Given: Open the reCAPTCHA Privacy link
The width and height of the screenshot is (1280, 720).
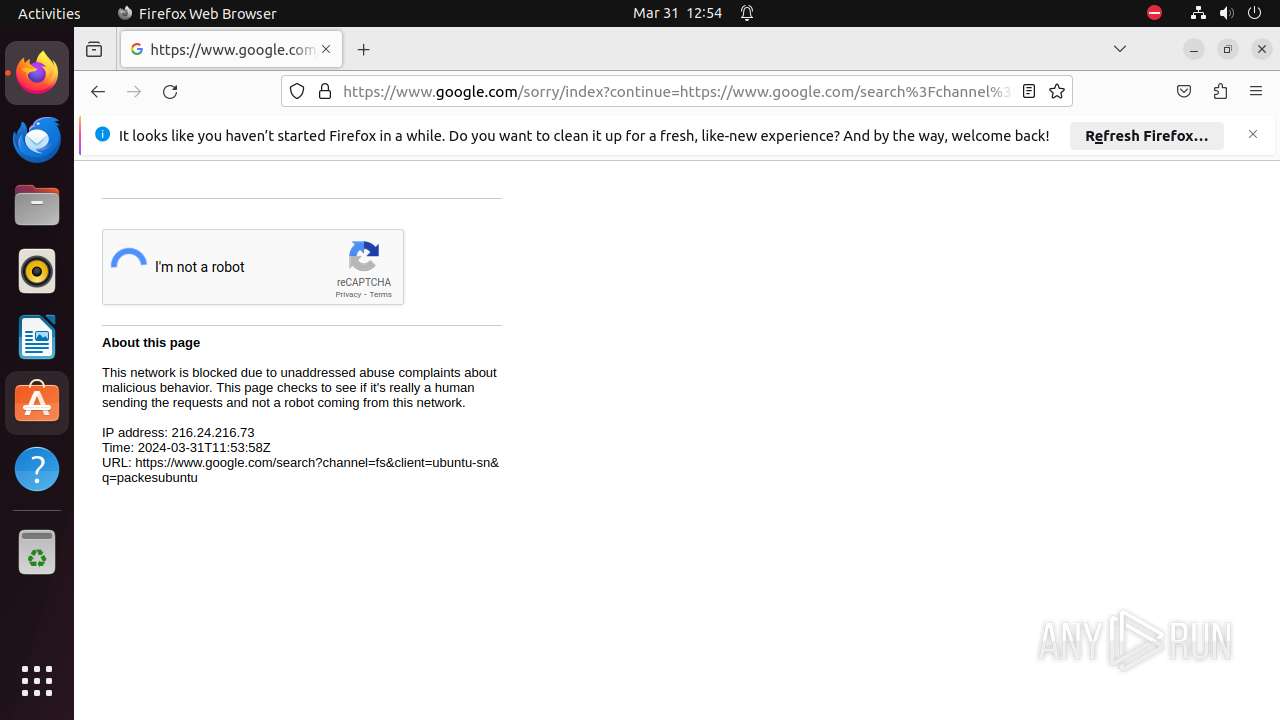Looking at the screenshot, I should pos(348,295).
